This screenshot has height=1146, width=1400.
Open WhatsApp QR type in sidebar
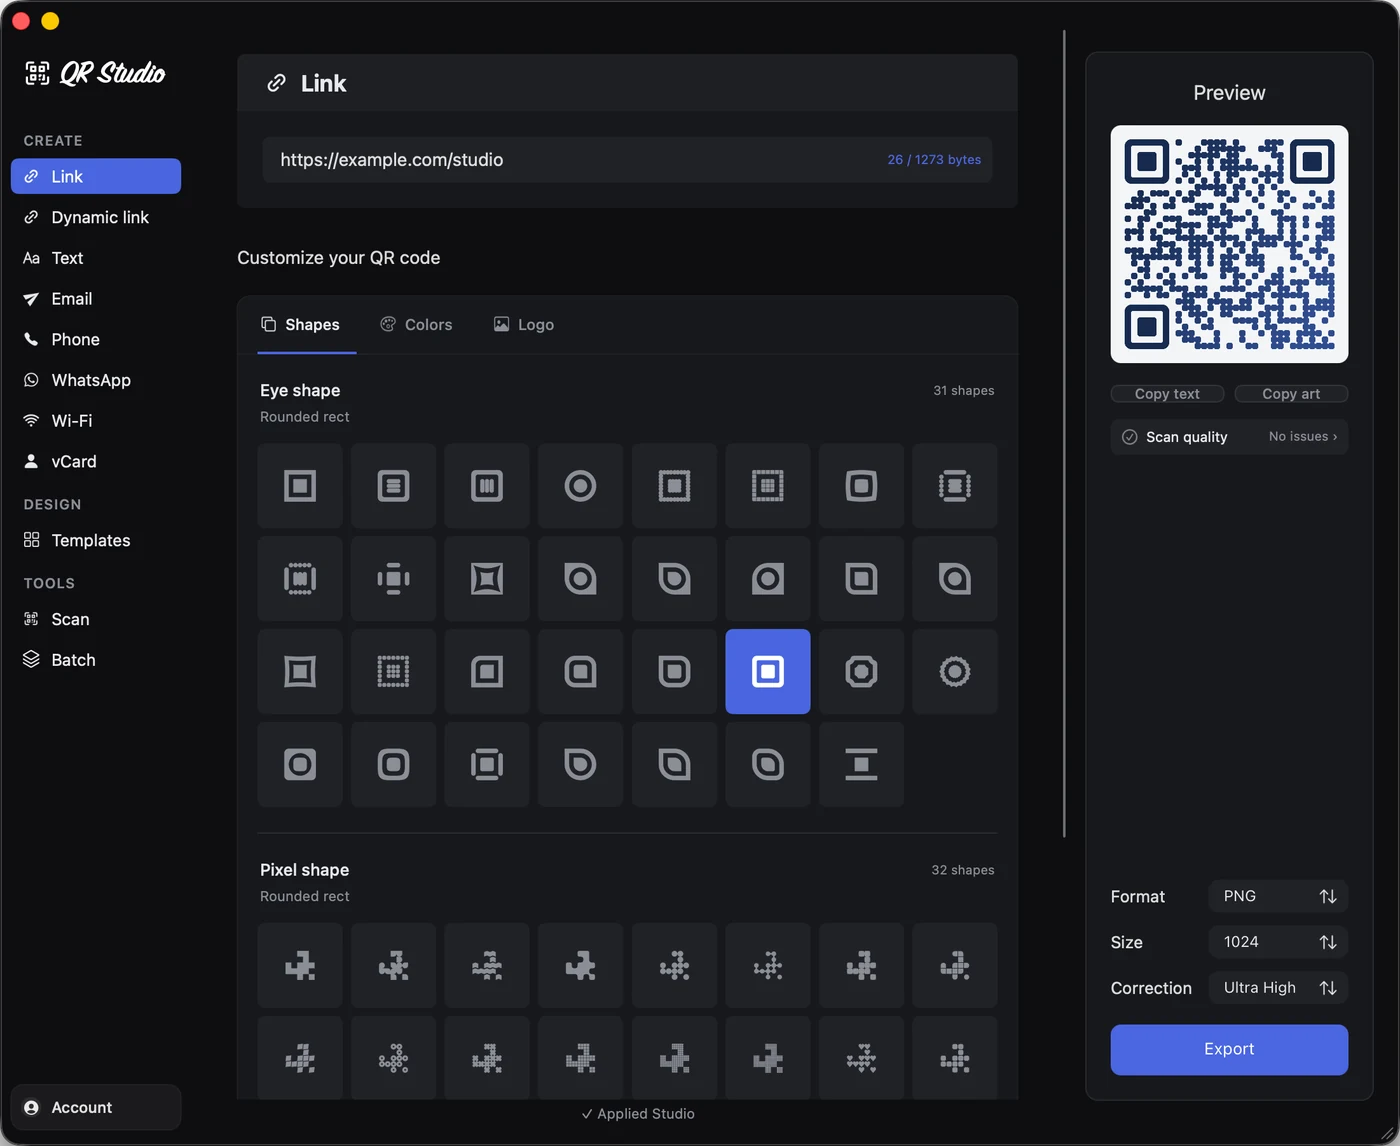tap(96, 380)
